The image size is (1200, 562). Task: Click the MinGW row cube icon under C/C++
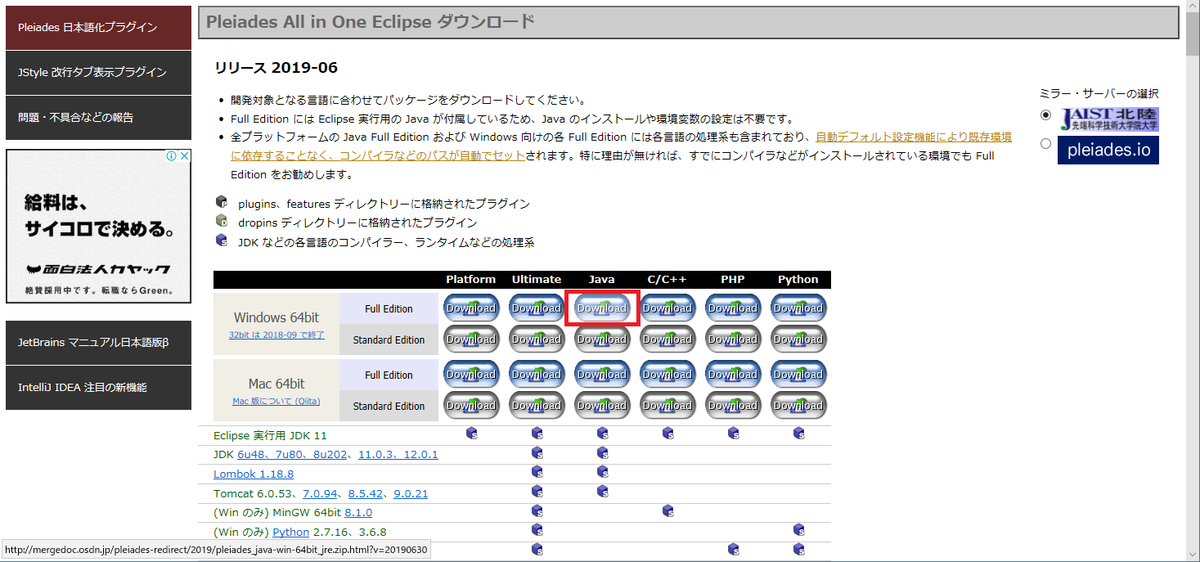[667, 511]
